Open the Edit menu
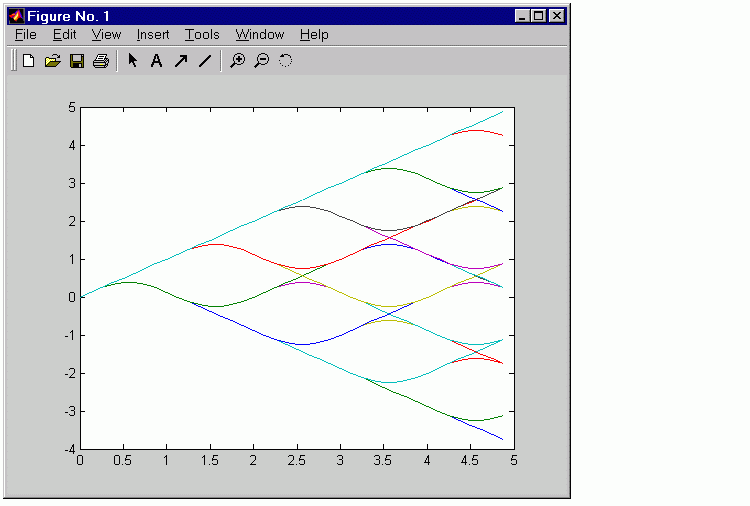The width and height of the screenshot is (750, 506). 64,35
